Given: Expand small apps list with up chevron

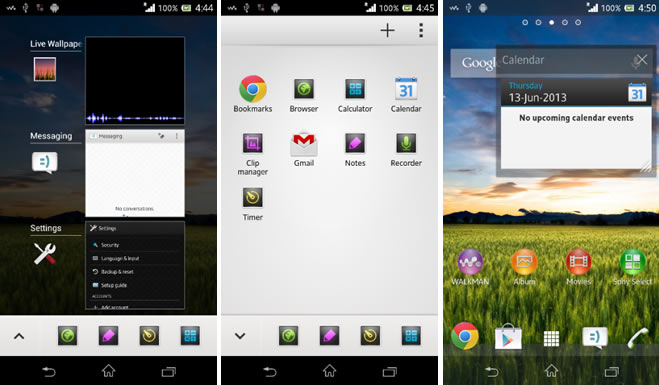Looking at the screenshot, I should [x=19, y=336].
